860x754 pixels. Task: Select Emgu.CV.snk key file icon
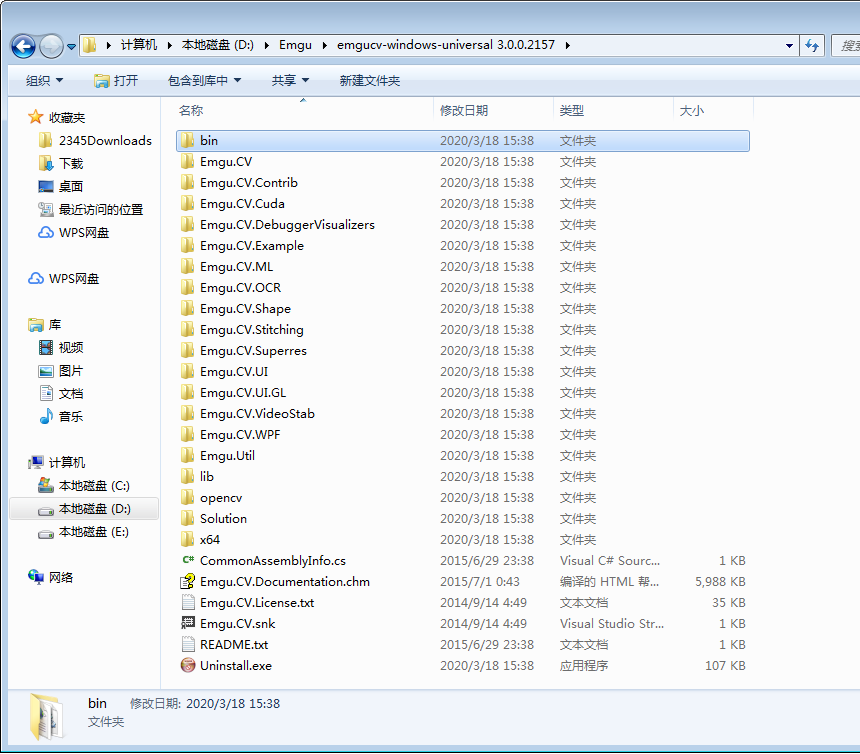click(188, 623)
